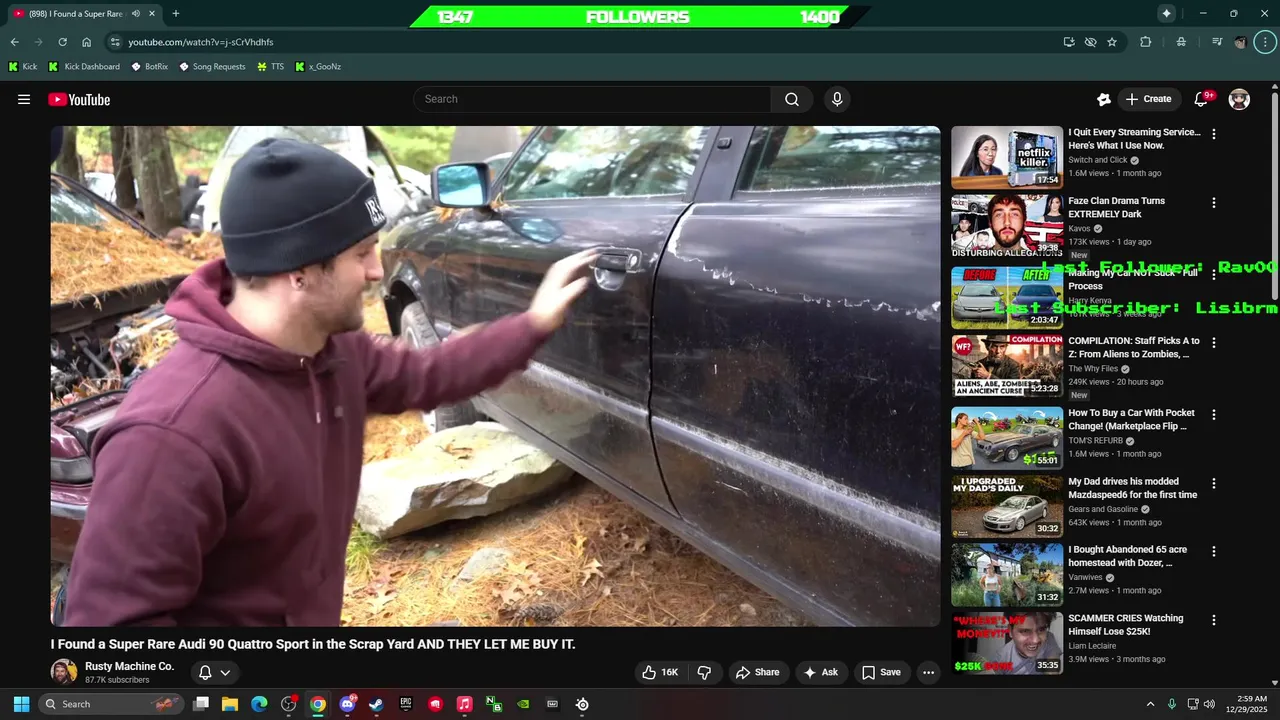
Task: Open Steam from the taskbar
Action: click(376, 704)
